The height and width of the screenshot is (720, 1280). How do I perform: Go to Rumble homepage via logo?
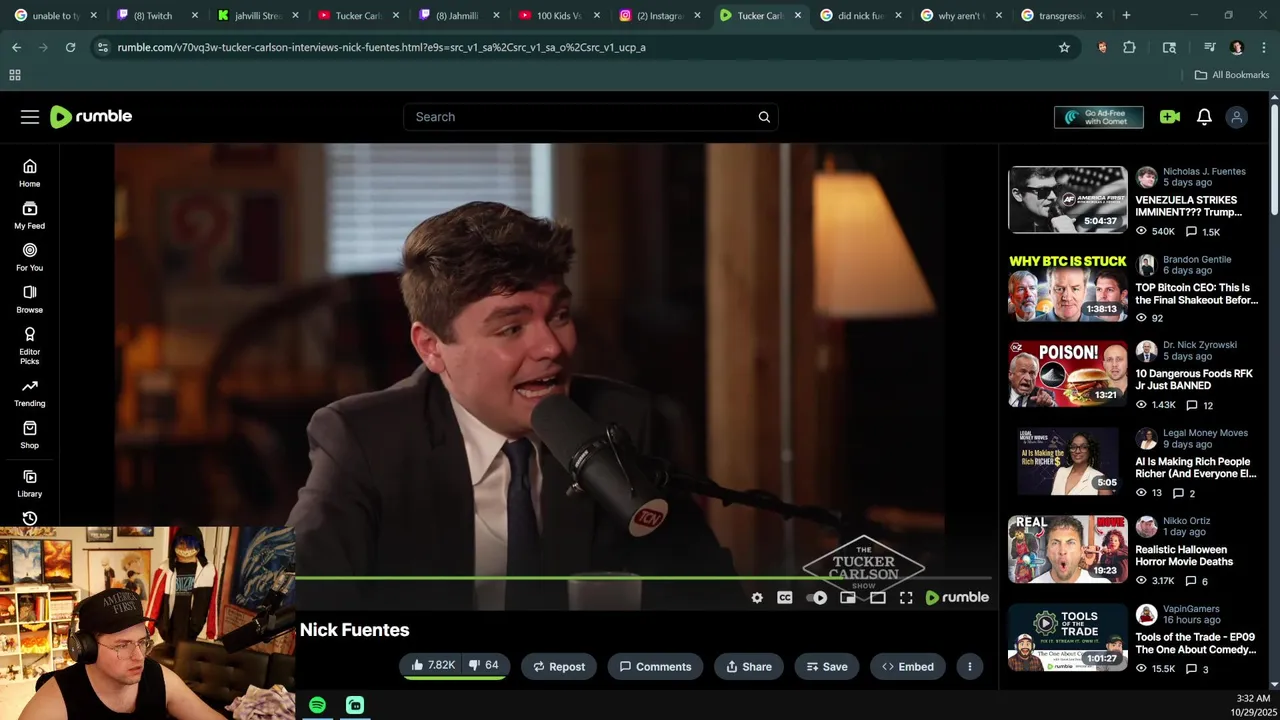point(91,117)
